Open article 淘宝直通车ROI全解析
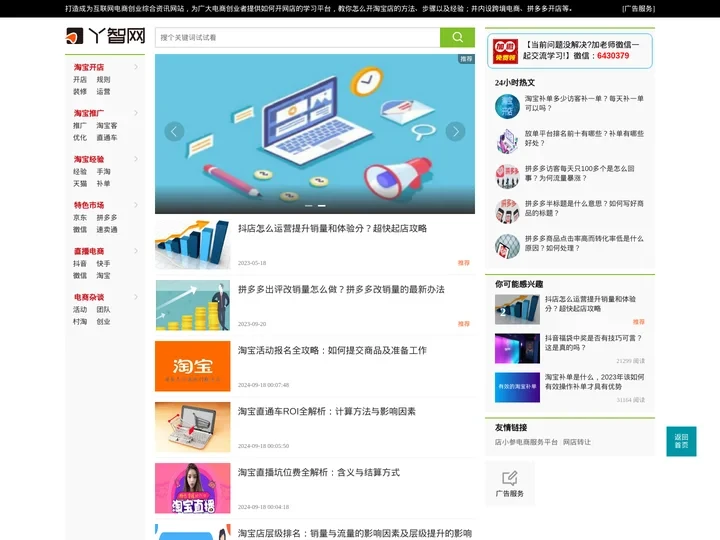The height and width of the screenshot is (540, 720). pos(326,411)
